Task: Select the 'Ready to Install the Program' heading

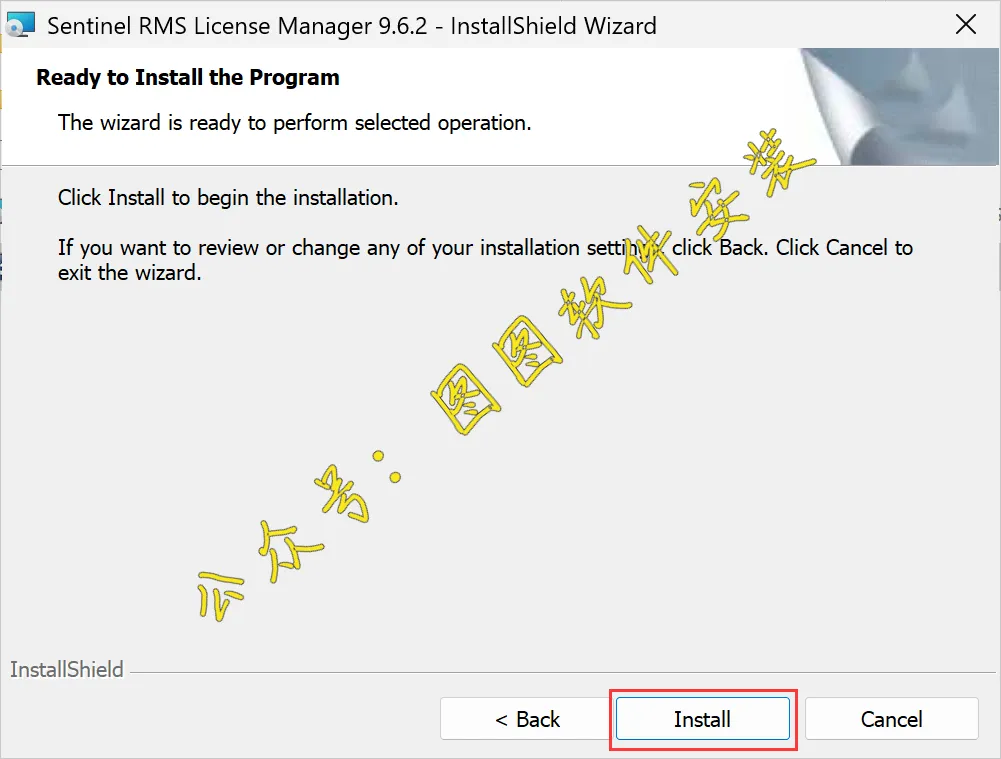Action: click(188, 77)
